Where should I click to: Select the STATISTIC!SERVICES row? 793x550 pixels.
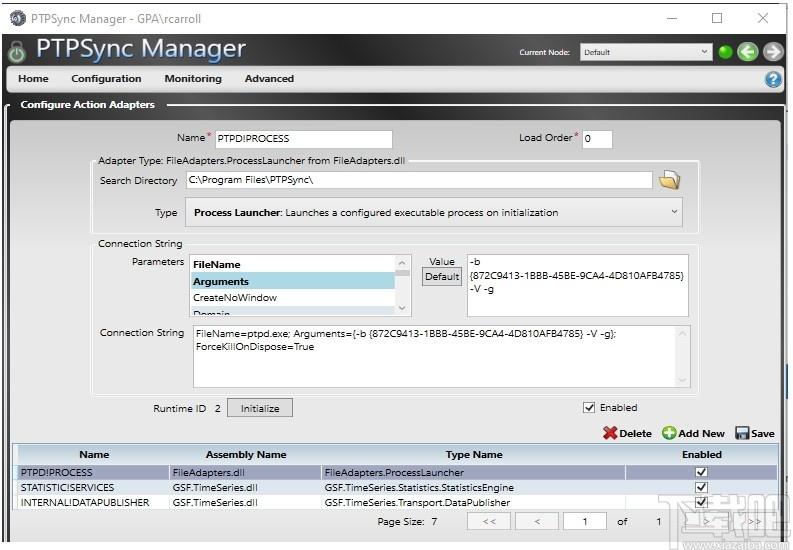[x=398, y=487]
